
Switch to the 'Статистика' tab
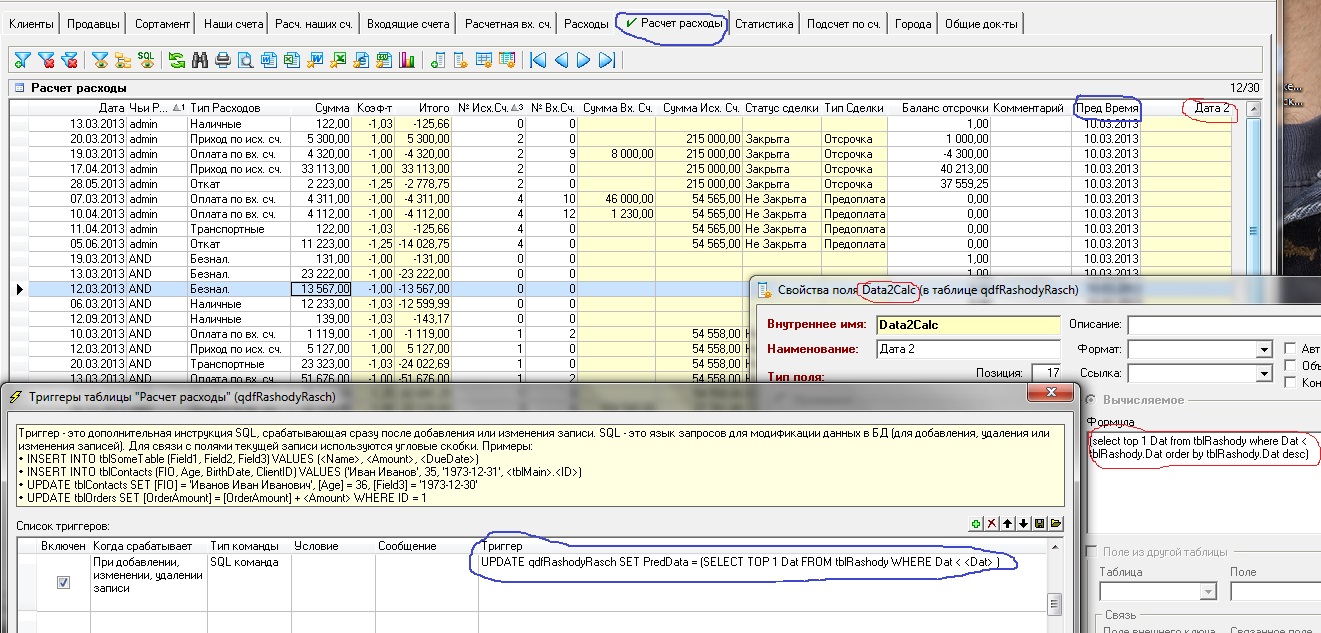[x=764, y=23]
